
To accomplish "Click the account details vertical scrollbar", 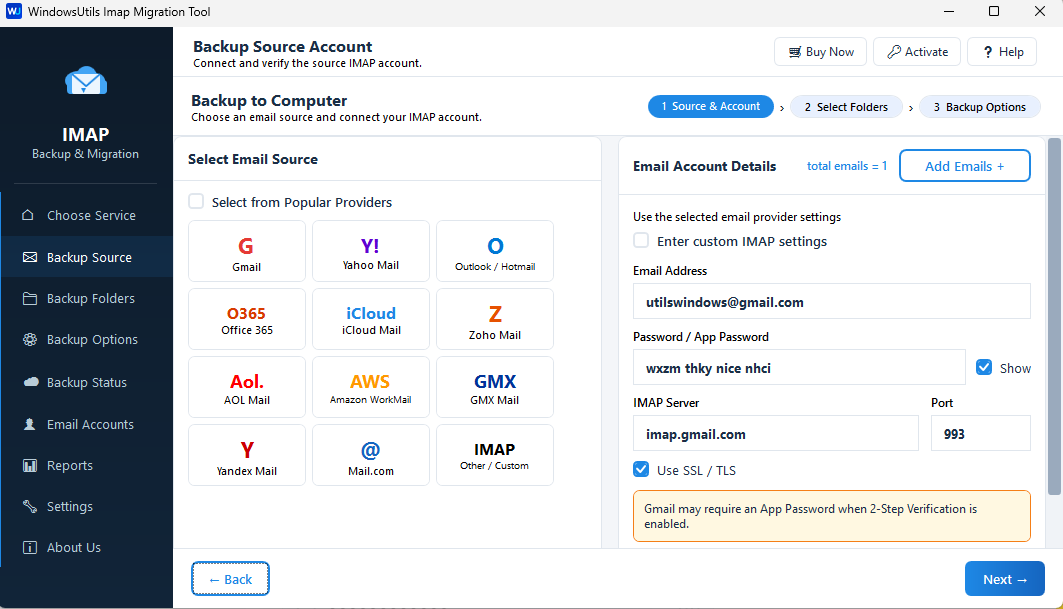I will 1054,317.
